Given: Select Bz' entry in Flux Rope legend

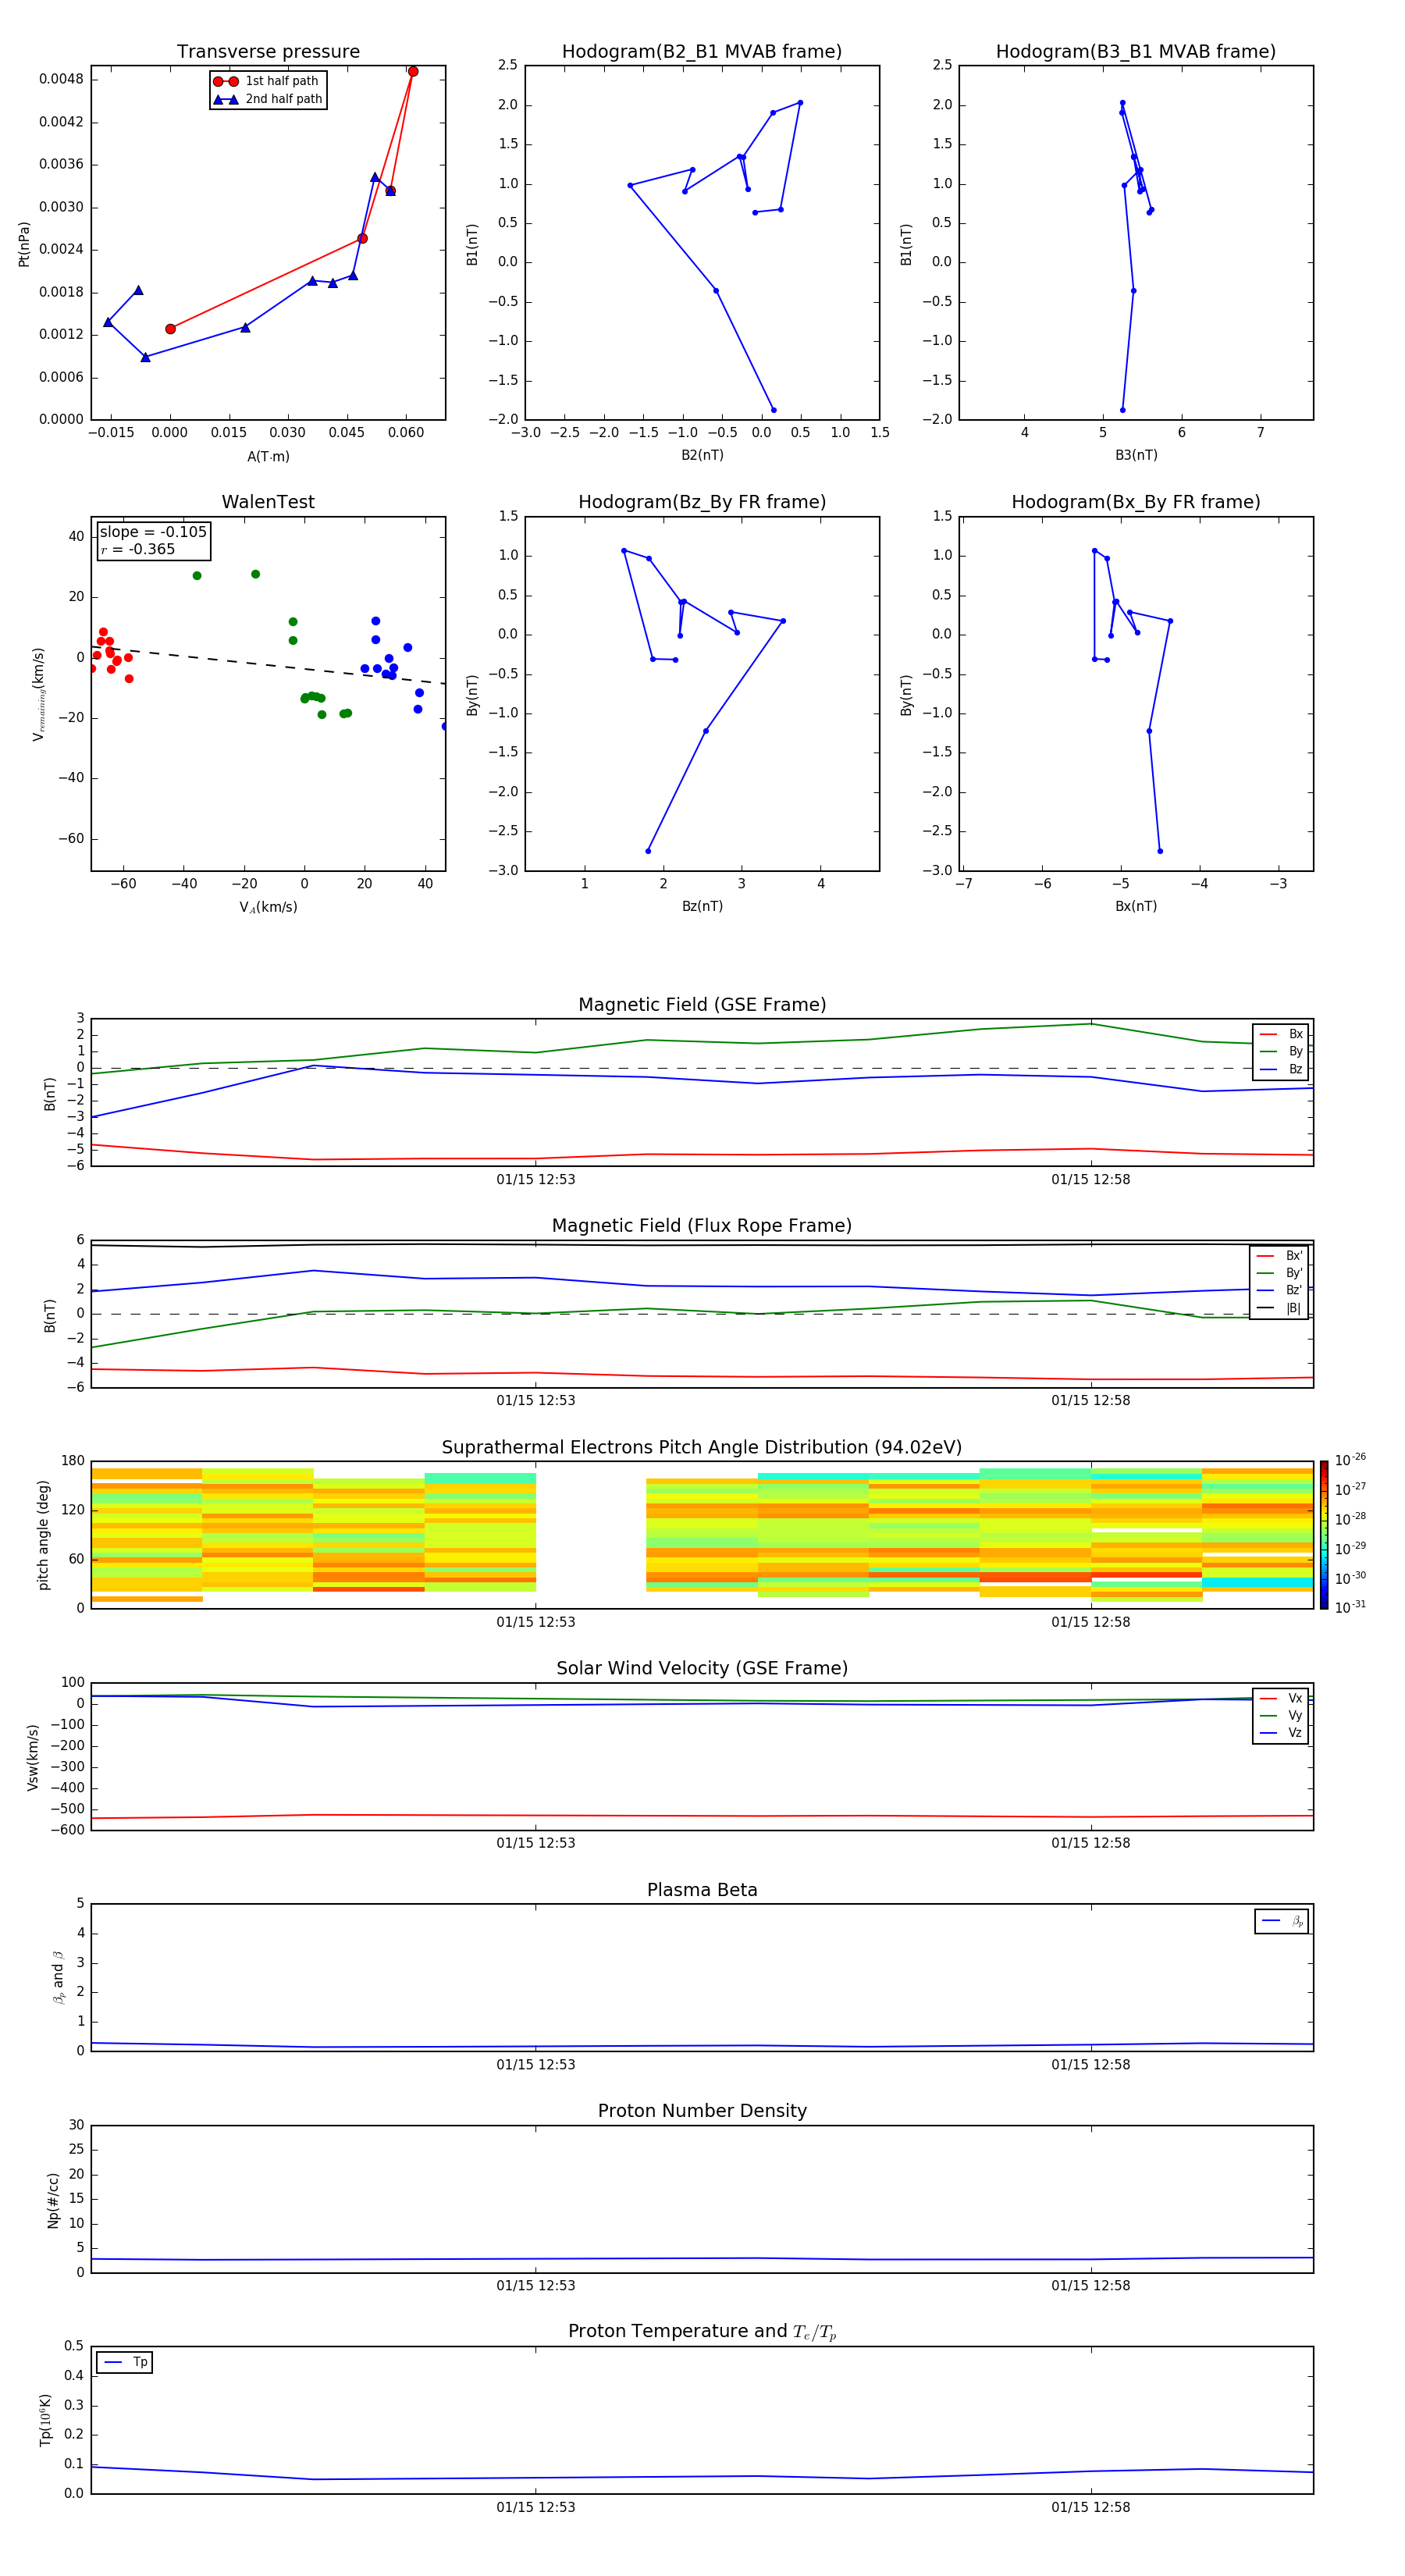Looking at the screenshot, I should (x=1279, y=1290).
